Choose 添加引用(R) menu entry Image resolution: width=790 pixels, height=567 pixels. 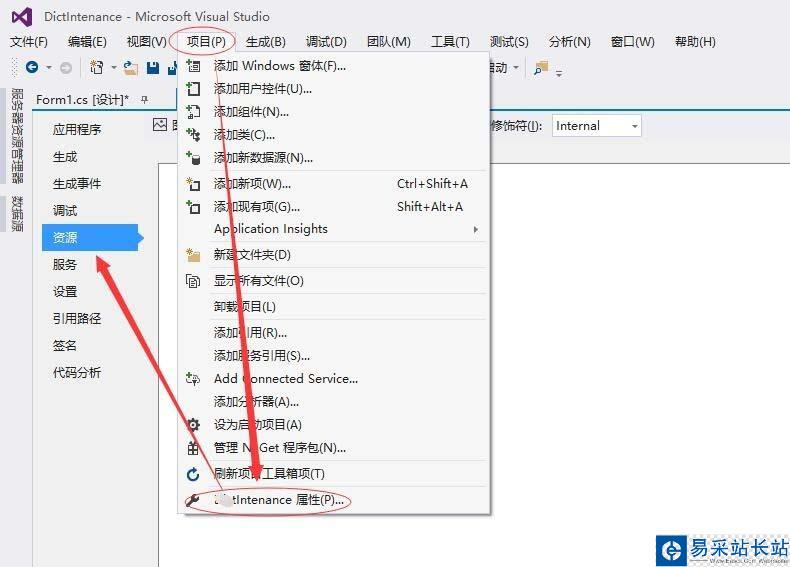[x=335, y=333]
